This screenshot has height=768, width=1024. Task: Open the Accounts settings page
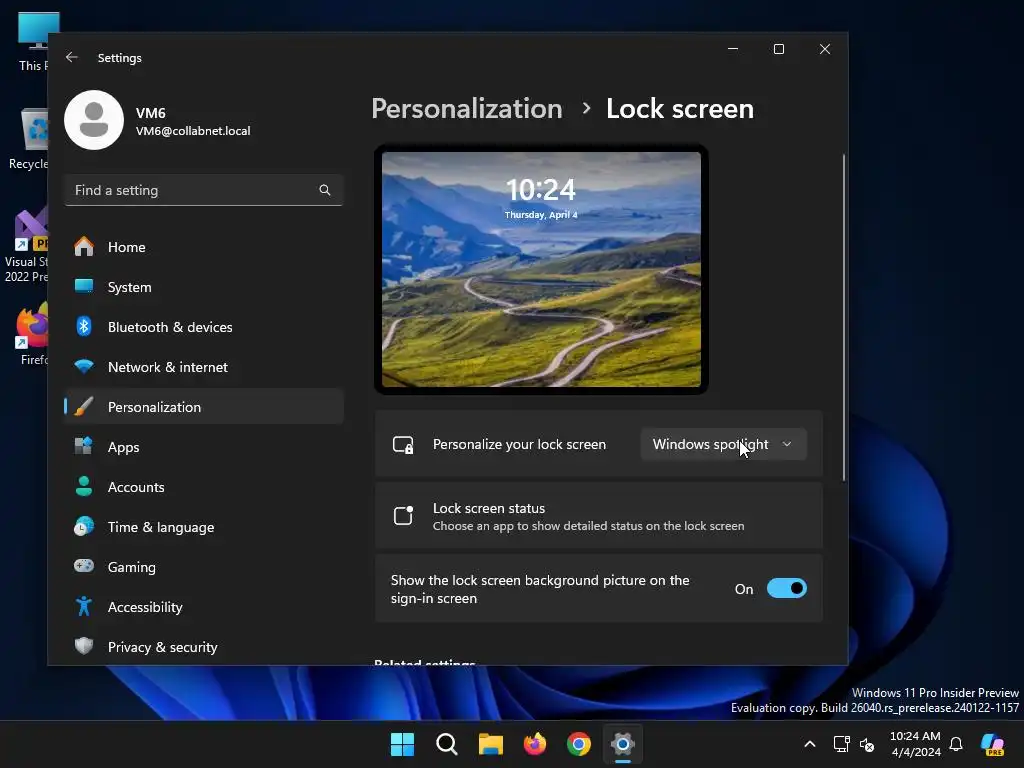click(x=204, y=487)
